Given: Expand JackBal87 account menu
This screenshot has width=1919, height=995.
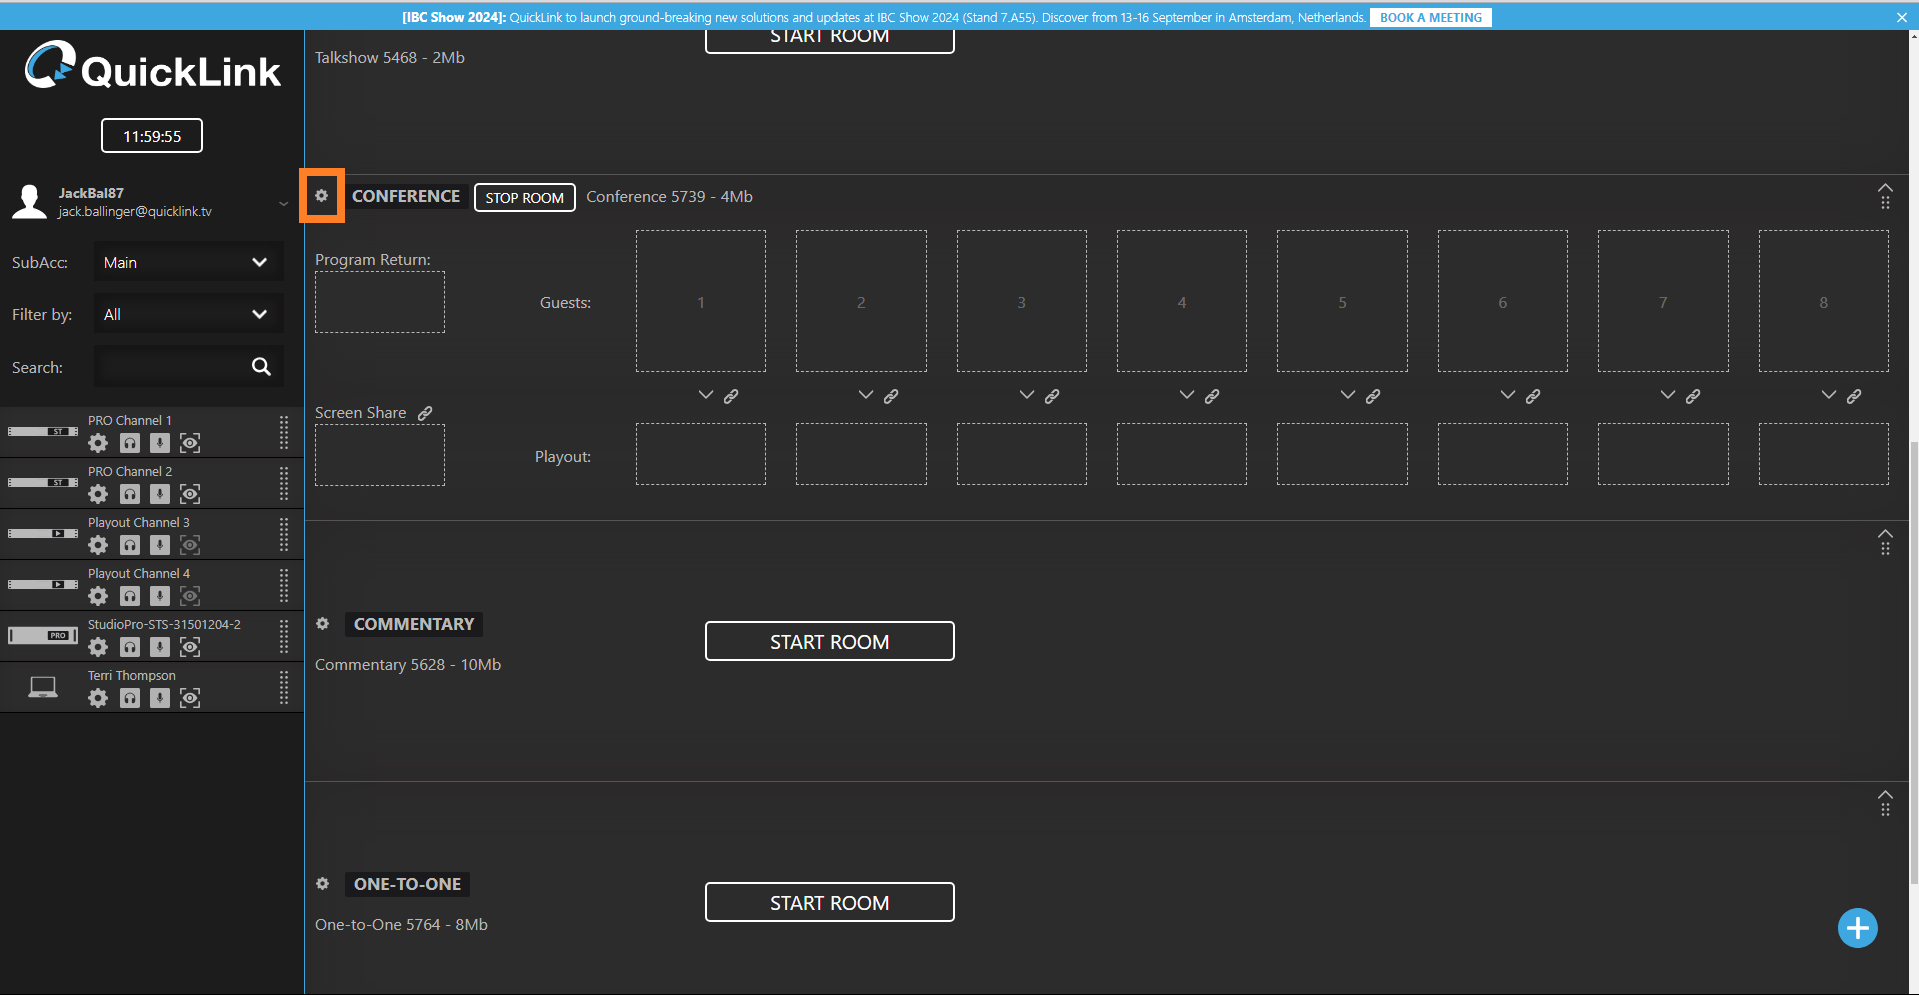Looking at the screenshot, I should pos(283,203).
